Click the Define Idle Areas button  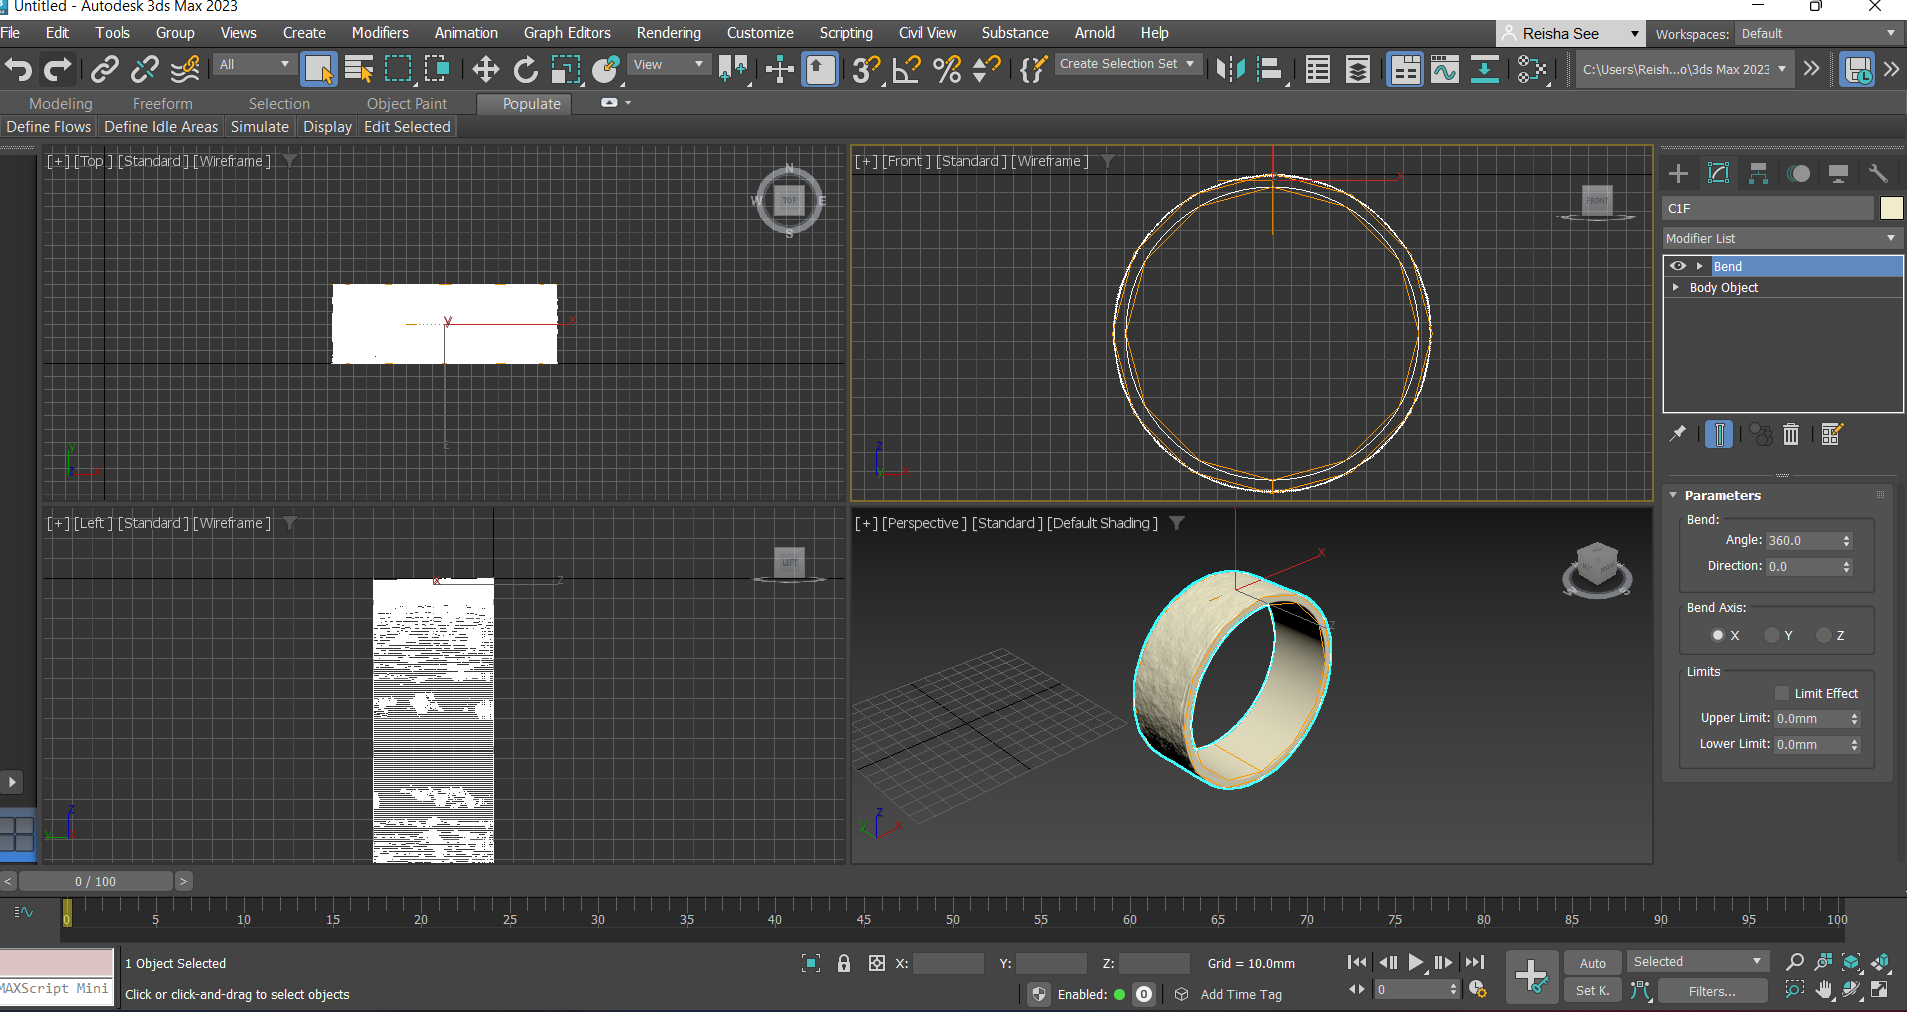click(x=161, y=127)
